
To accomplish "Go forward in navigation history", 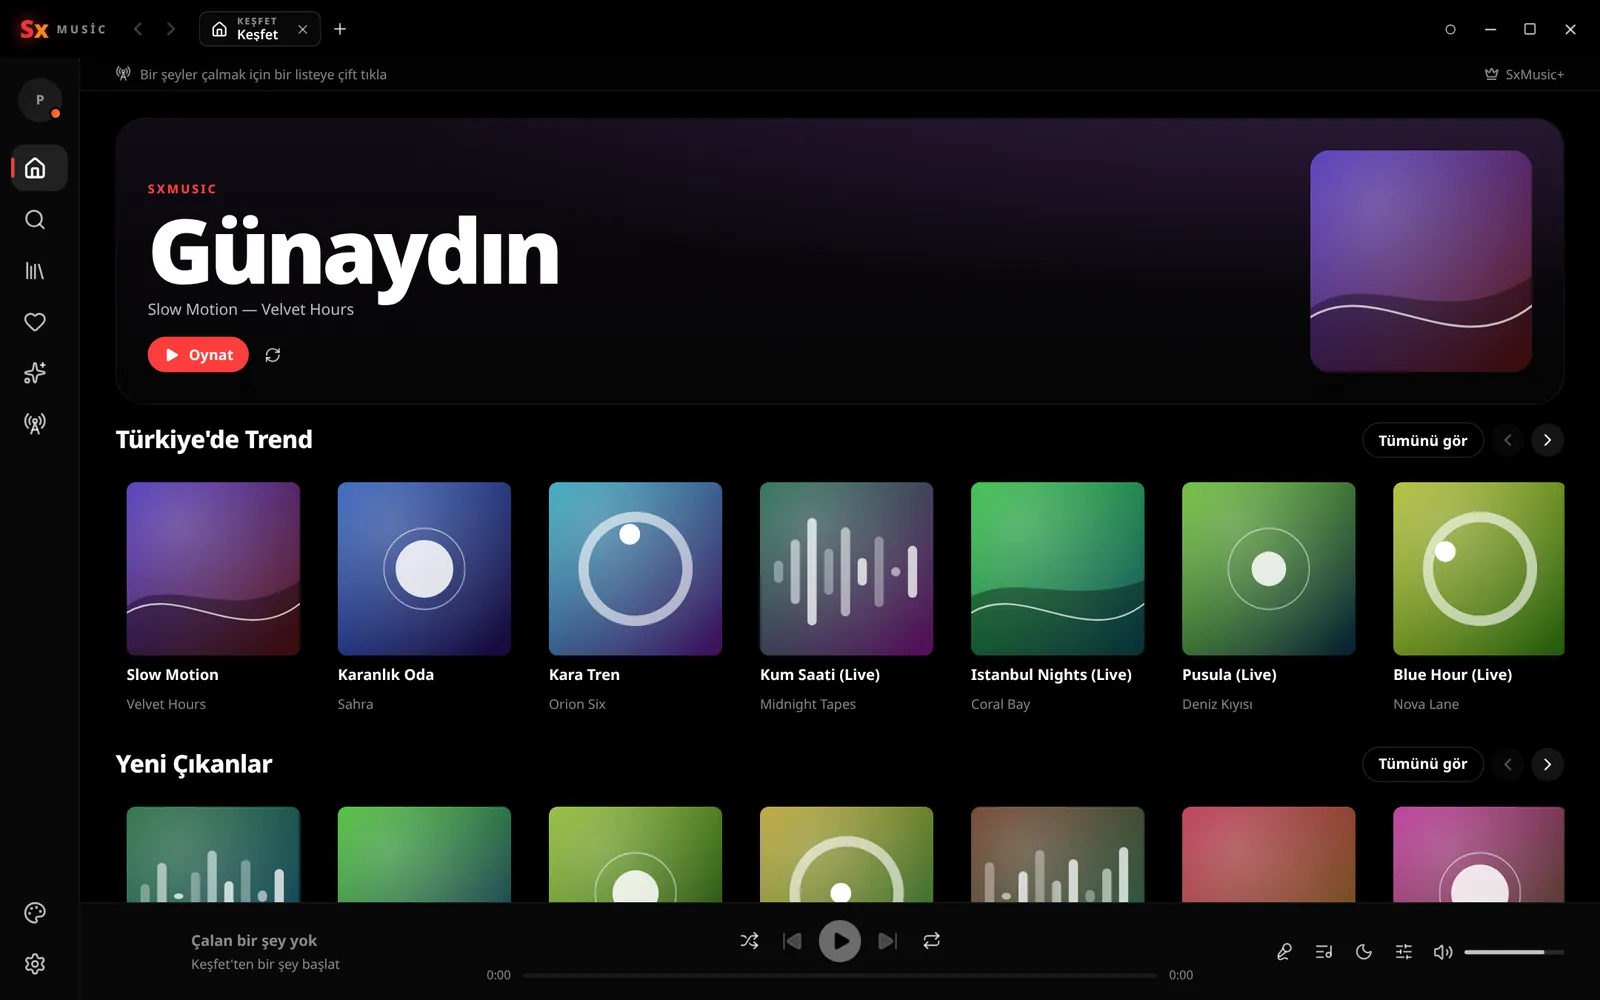I will (171, 29).
